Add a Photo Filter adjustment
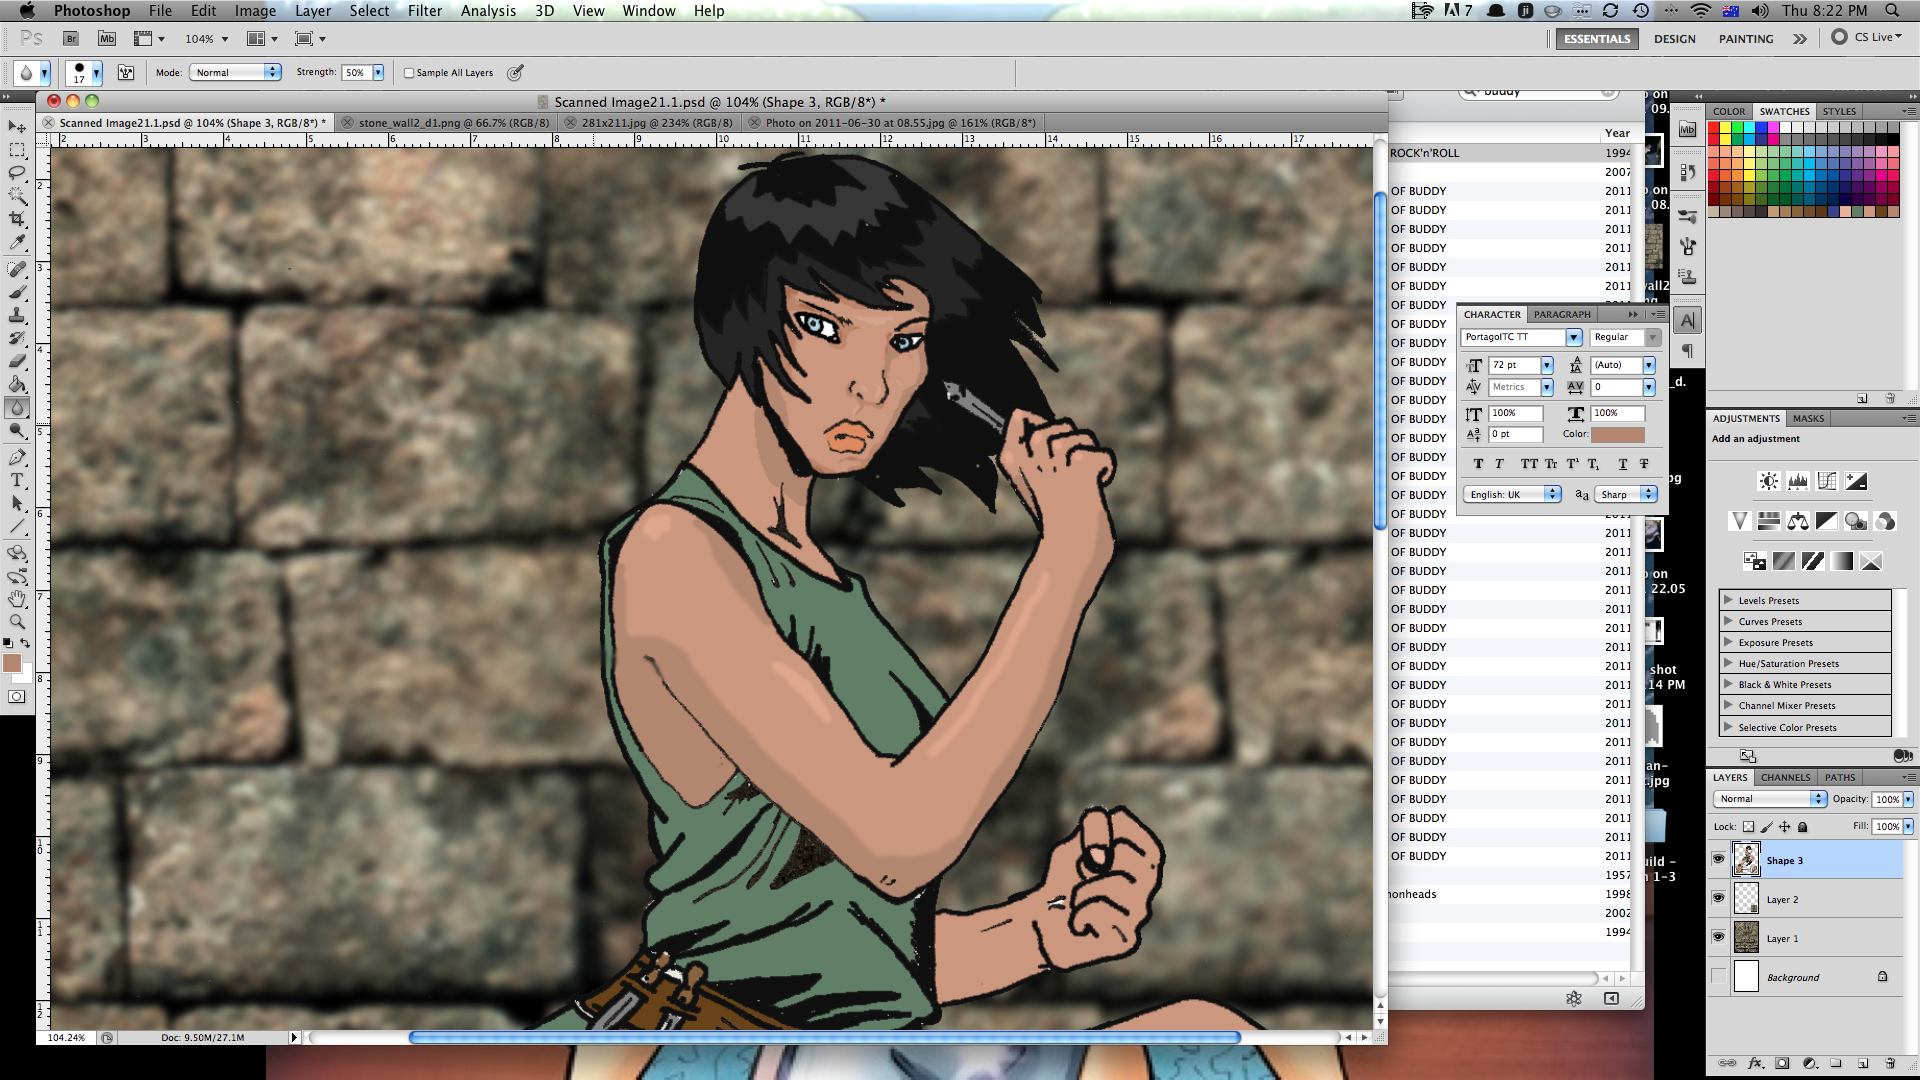Screen dimensions: 1920x1080 coord(1856,521)
